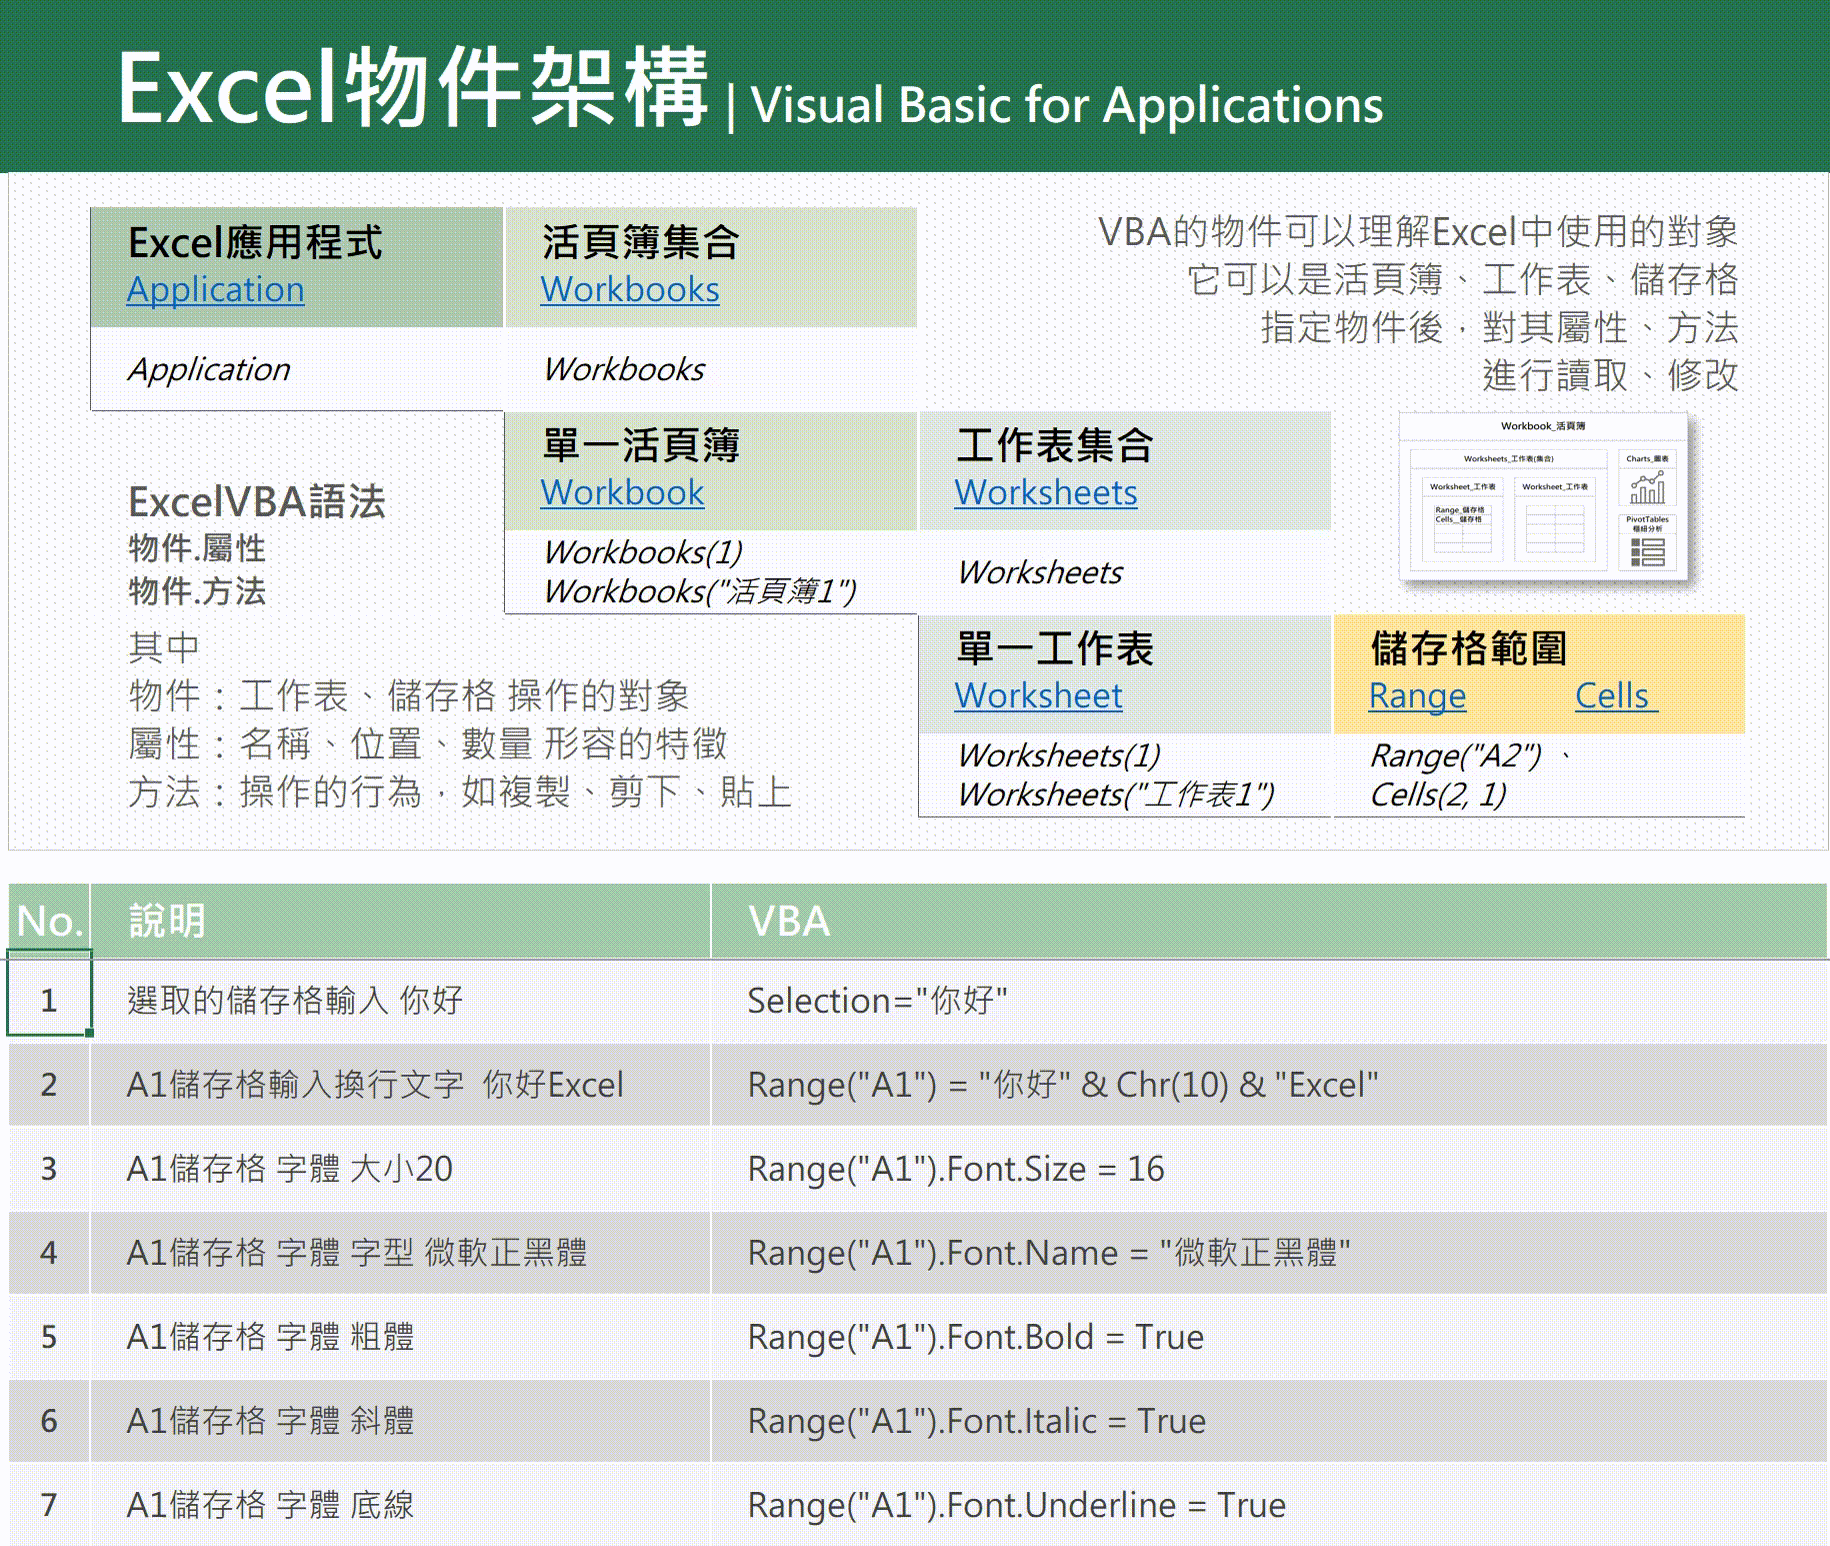Screen dimensions: 1830x1546
Task: Click the Workbooks collection link
Action: pyautogui.click(x=629, y=290)
